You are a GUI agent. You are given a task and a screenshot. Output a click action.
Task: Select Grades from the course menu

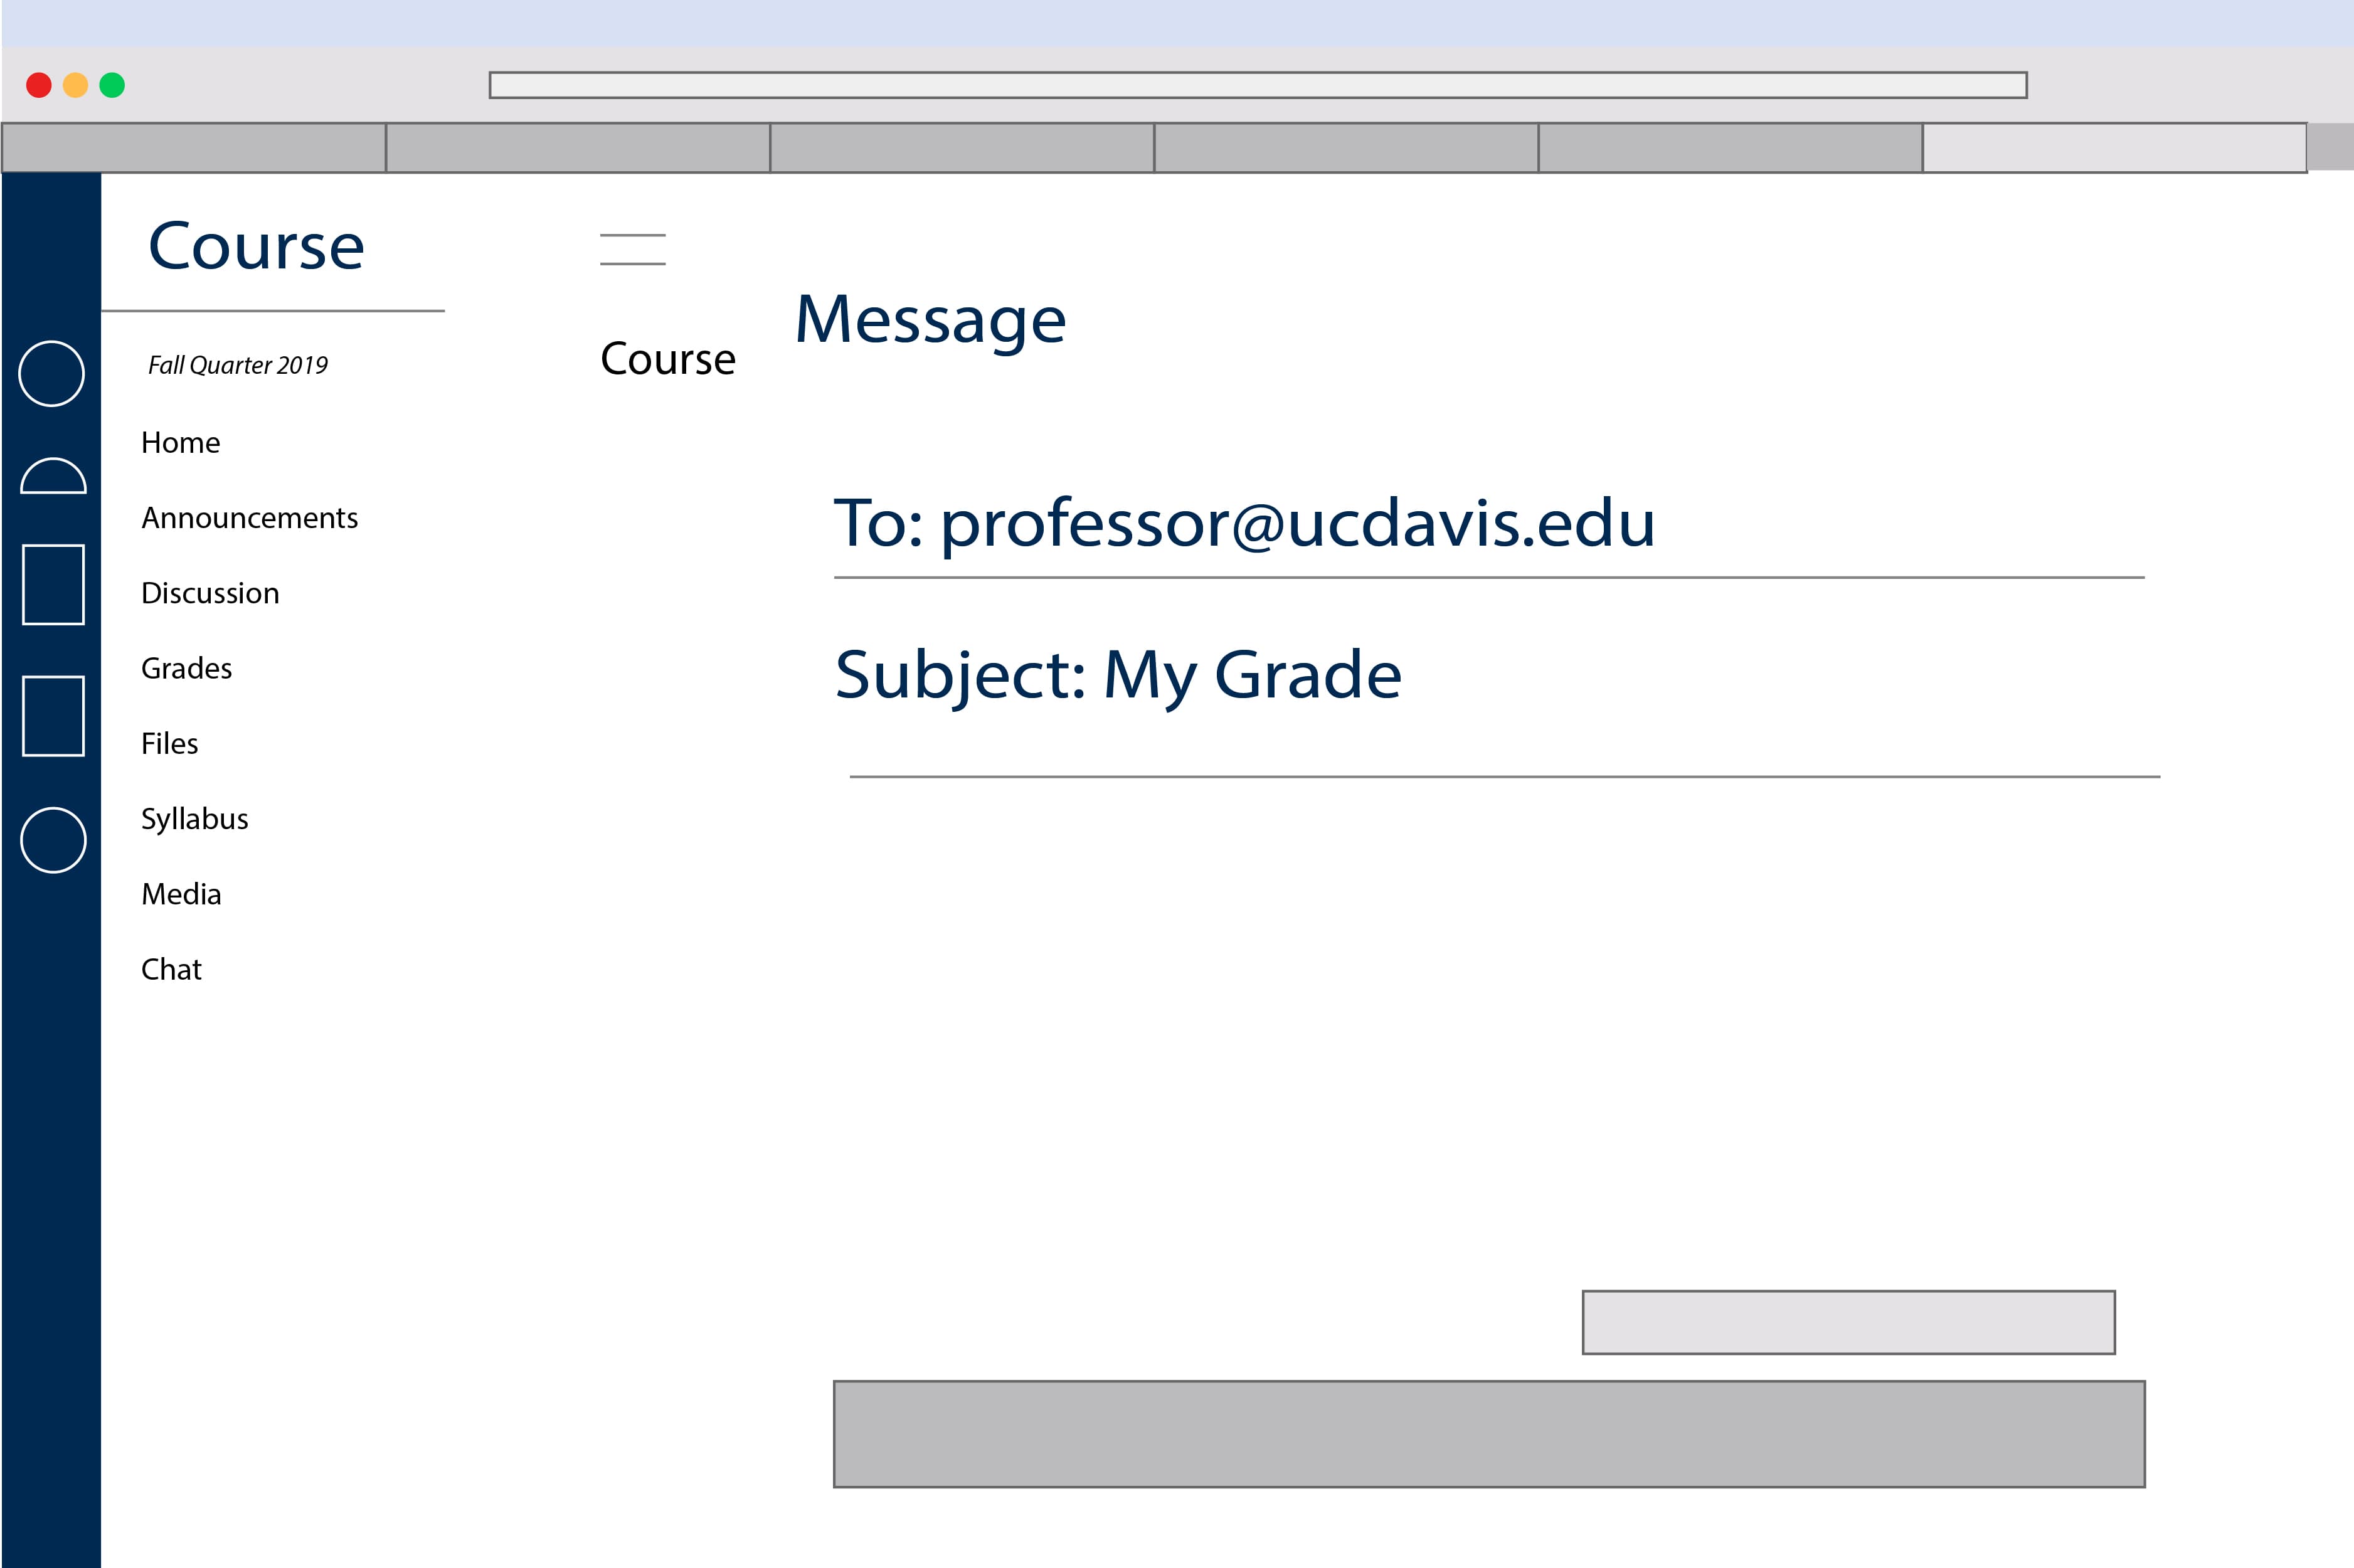coord(186,668)
